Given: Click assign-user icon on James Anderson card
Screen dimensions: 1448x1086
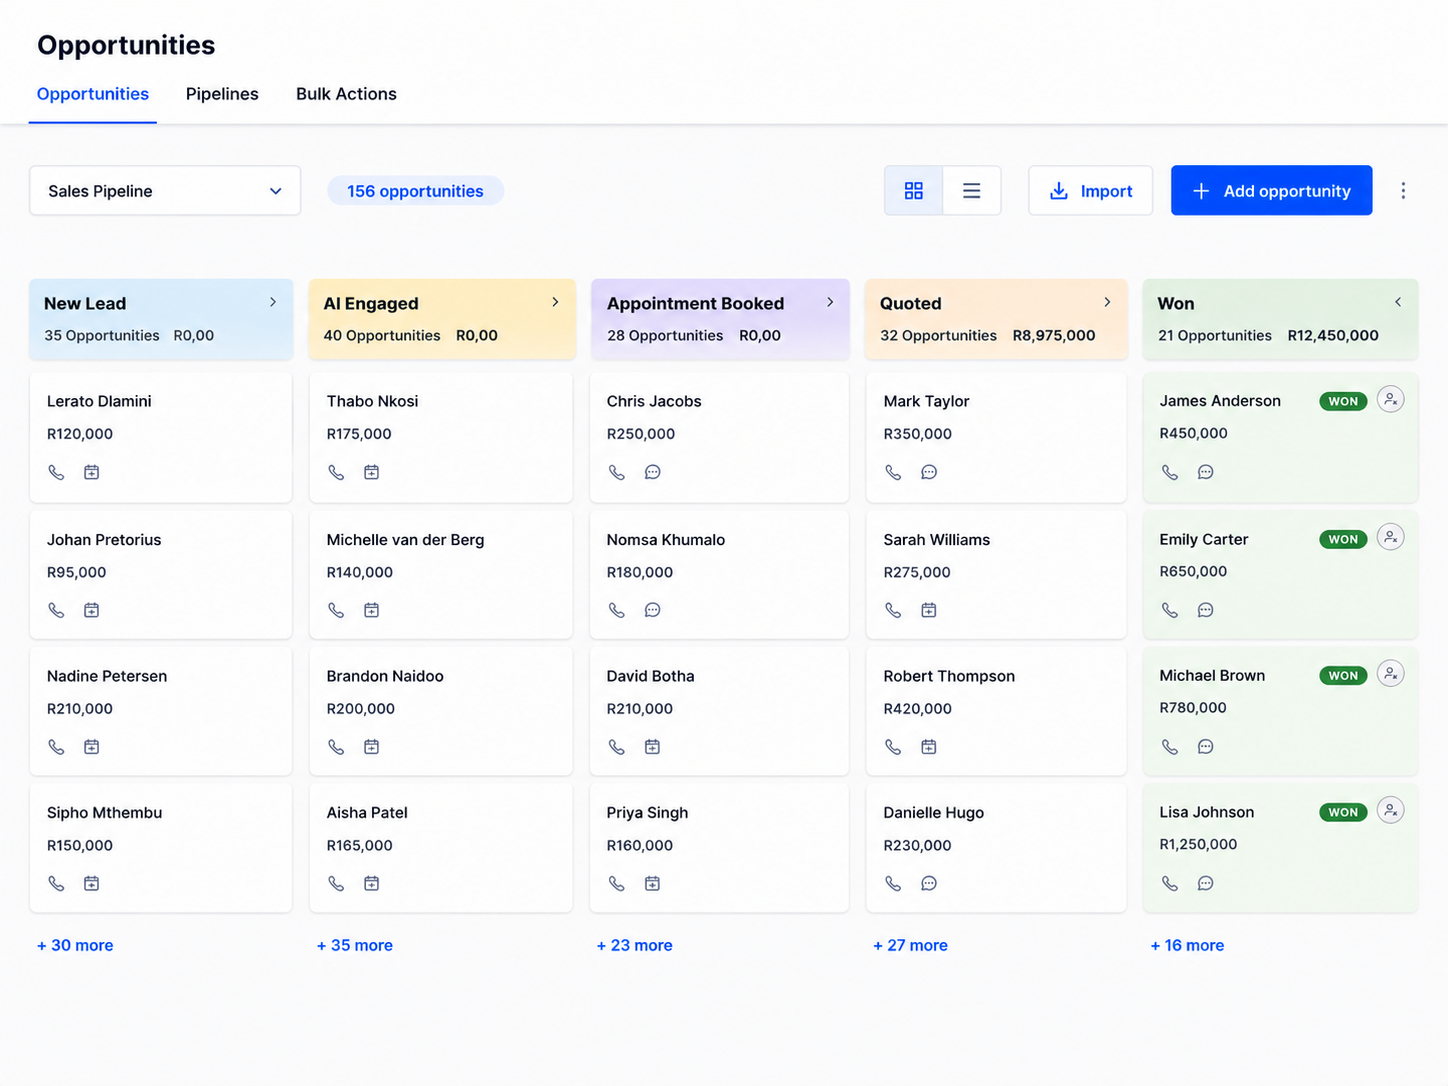Looking at the screenshot, I should click(x=1390, y=399).
